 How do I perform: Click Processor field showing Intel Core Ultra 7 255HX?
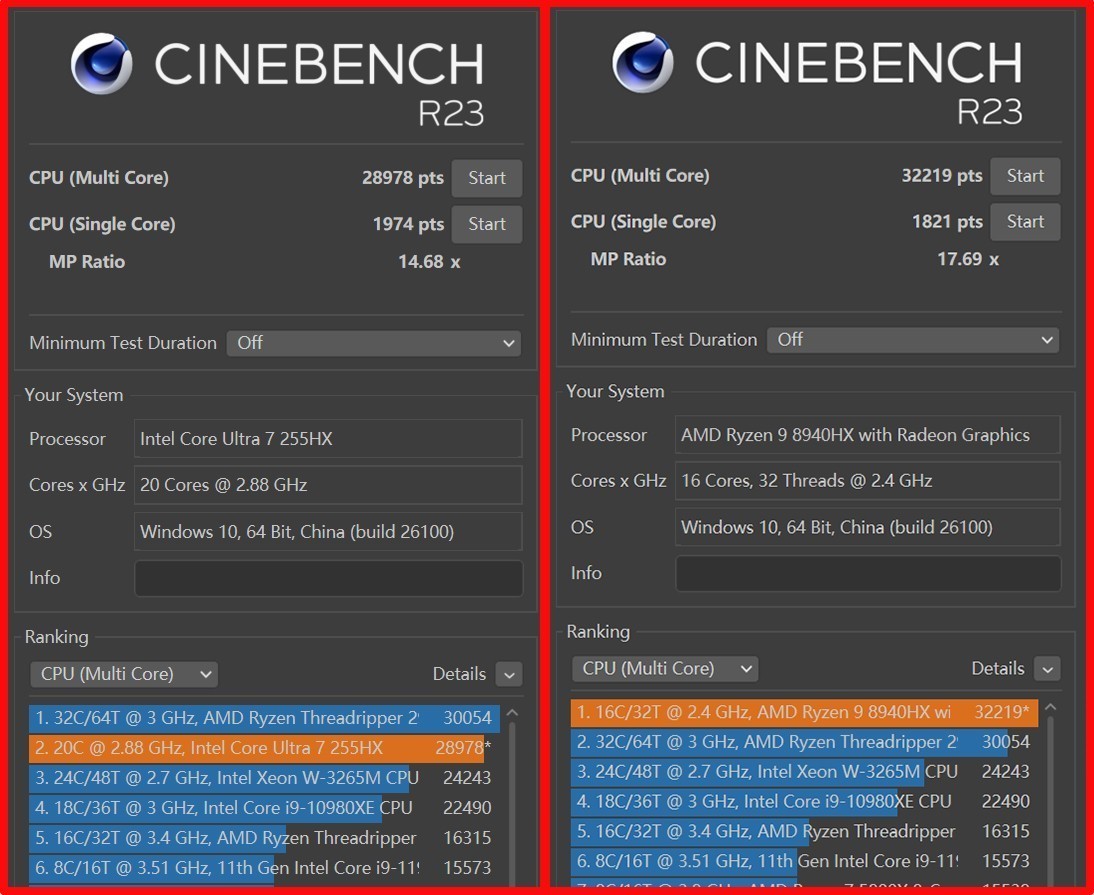pos(328,439)
